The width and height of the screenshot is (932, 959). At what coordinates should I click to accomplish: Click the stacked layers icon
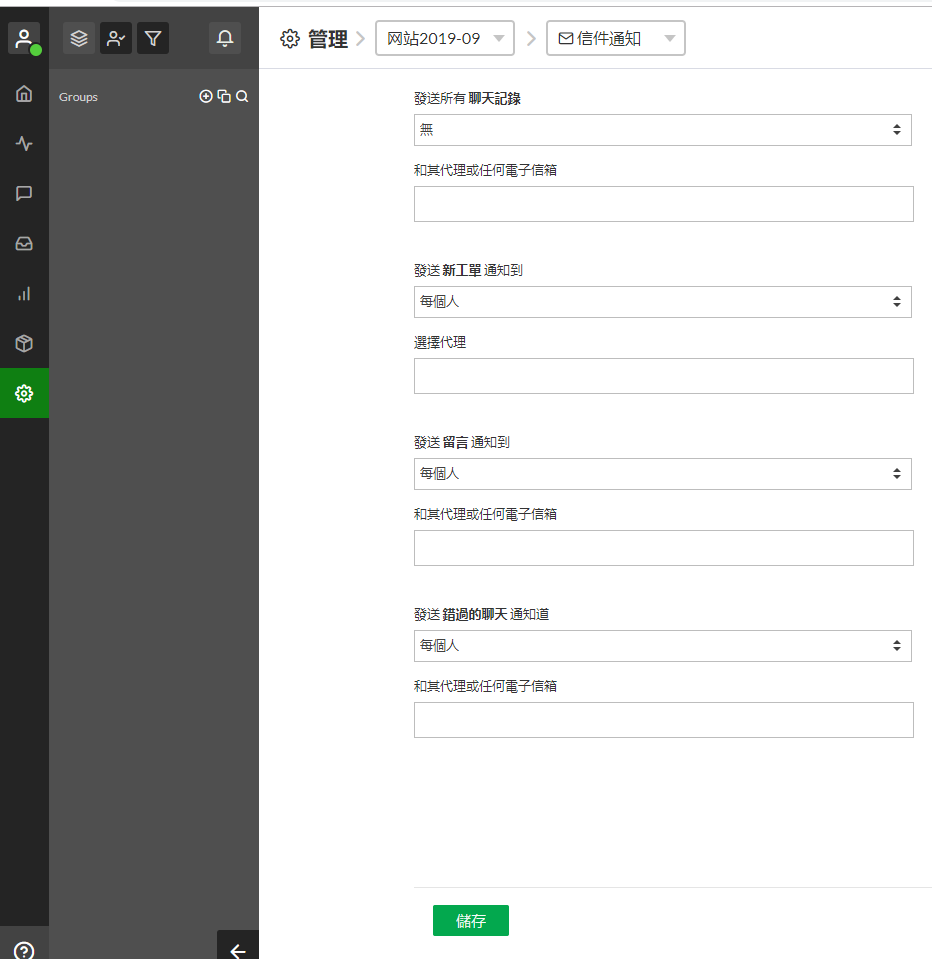pos(79,38)
